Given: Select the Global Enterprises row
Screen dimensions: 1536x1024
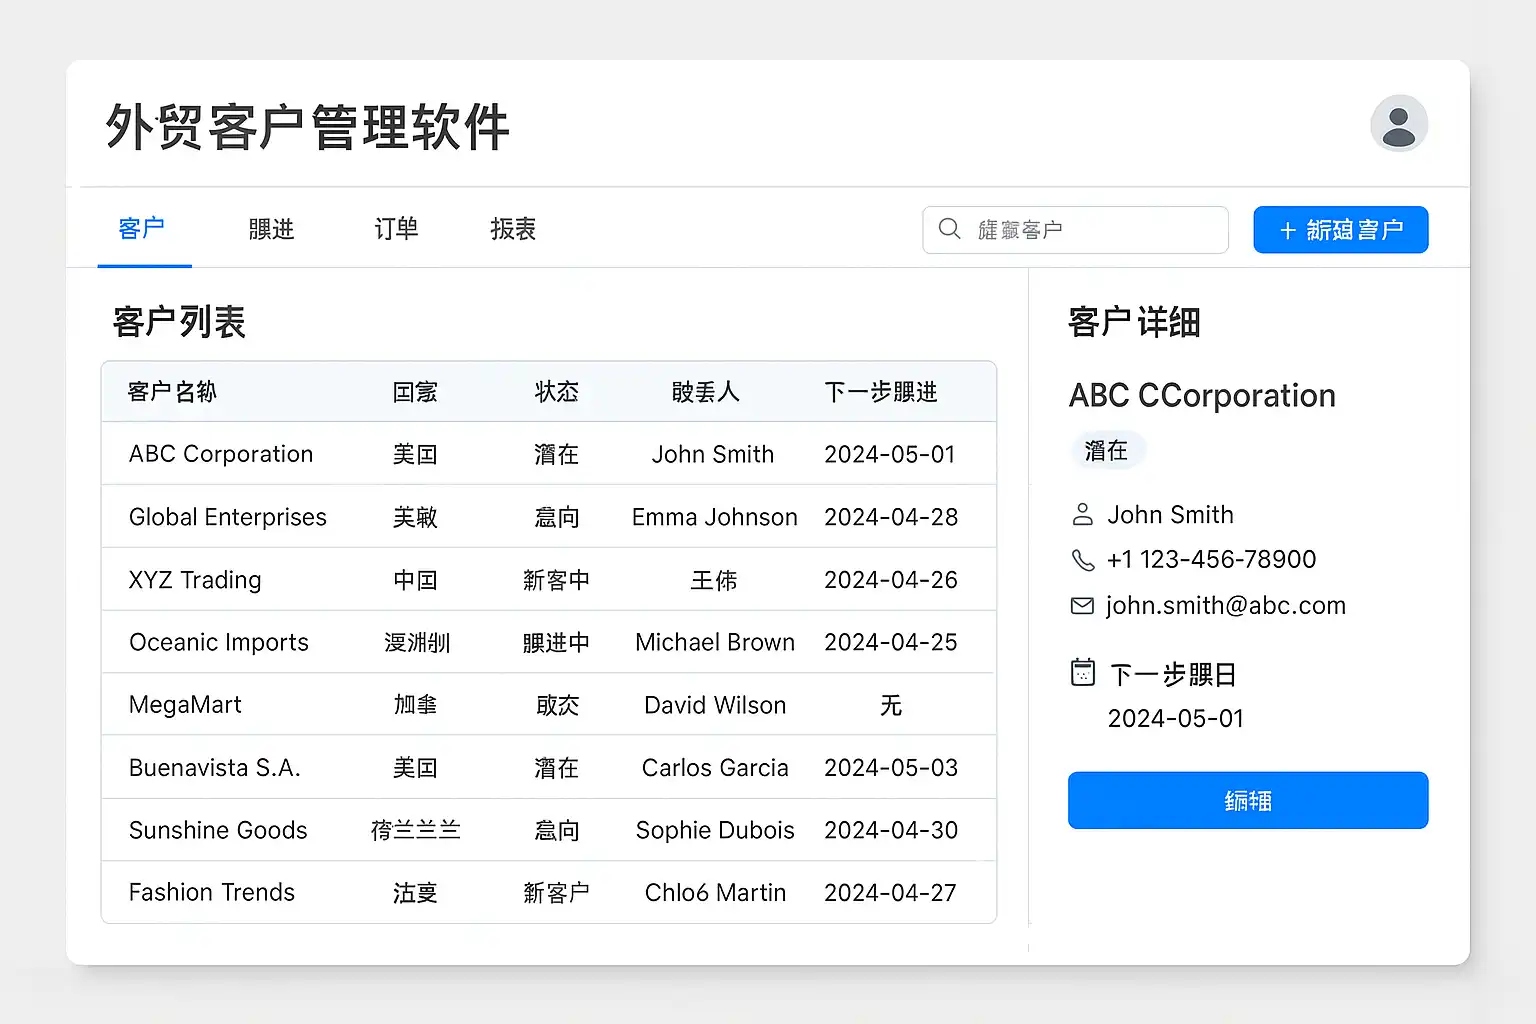Looking at the screenshot, I should pos(228,517).
